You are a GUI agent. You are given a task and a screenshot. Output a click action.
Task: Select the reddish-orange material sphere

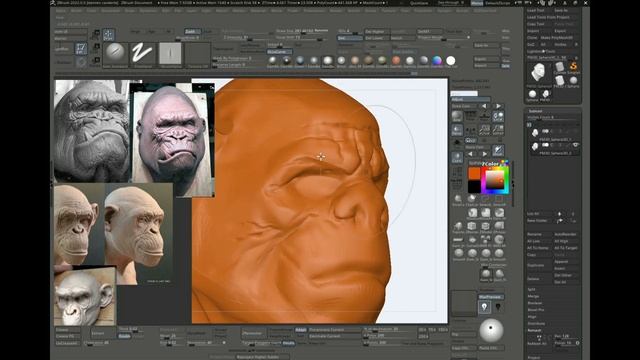(x=396, y=61)
